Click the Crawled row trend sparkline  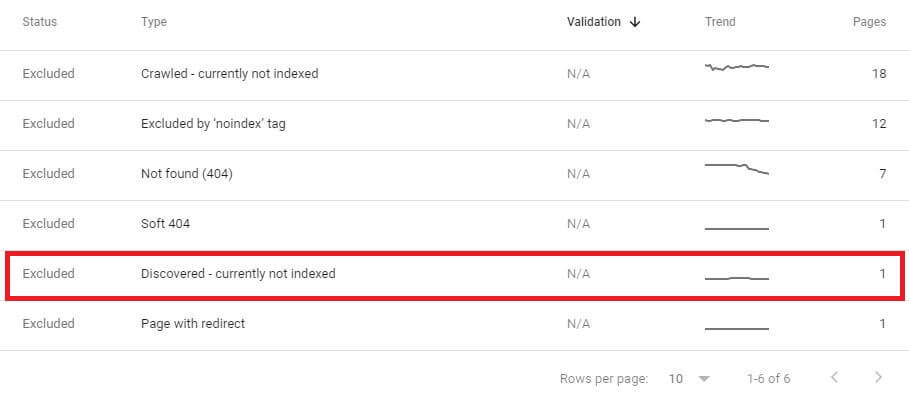[737, 67]
